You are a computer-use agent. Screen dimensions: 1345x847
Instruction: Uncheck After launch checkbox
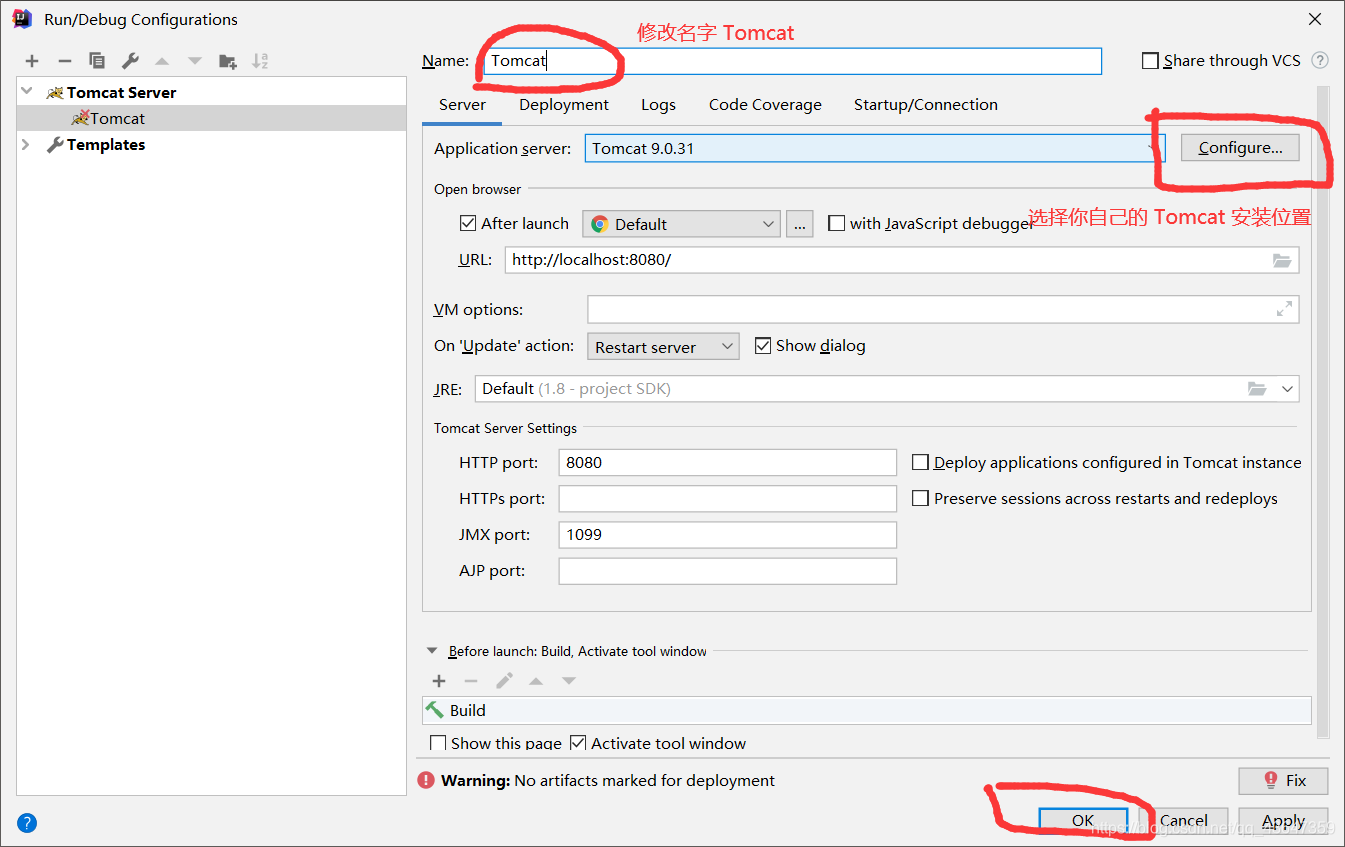(x=467, y=224)
